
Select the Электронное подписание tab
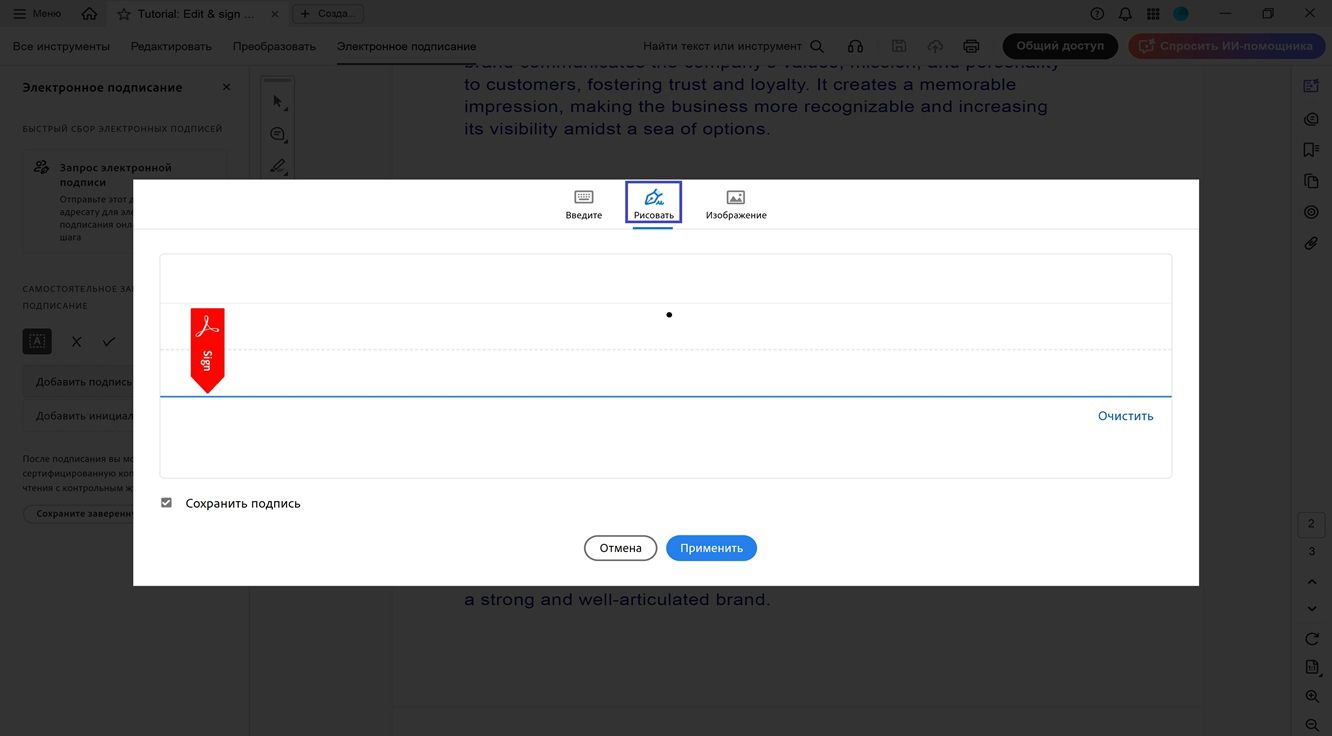point(406,46)
